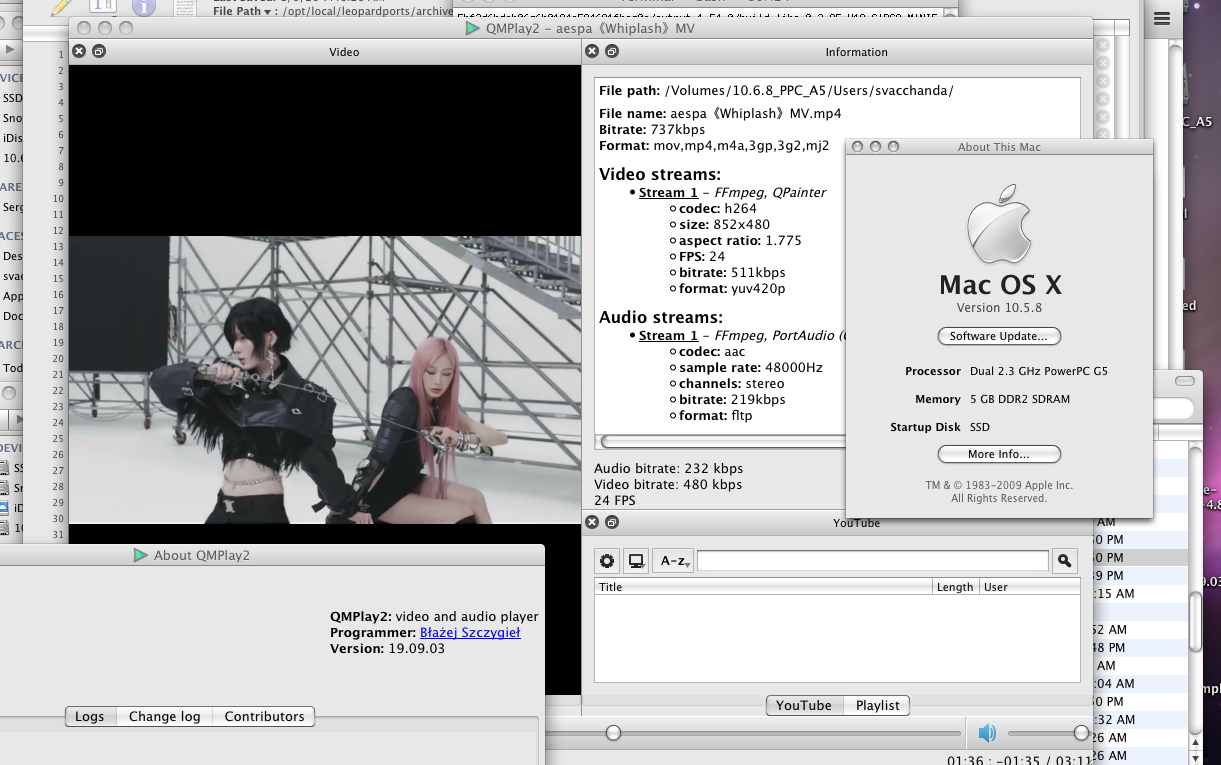Screen dimensions: 1221x765
Task: Select the YouTube tab at bottom
Action: tap(804, 705)
